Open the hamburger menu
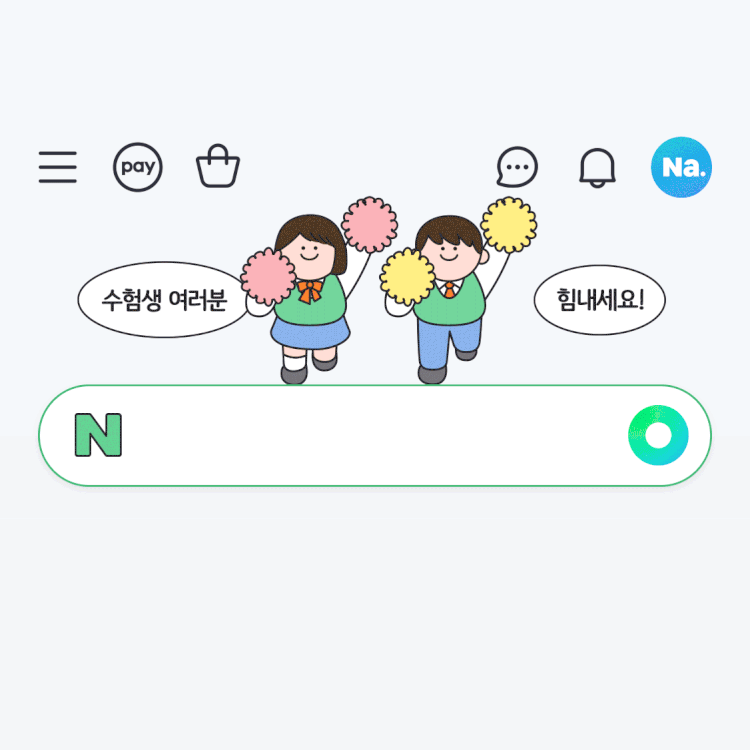 (x=57, y=167)
